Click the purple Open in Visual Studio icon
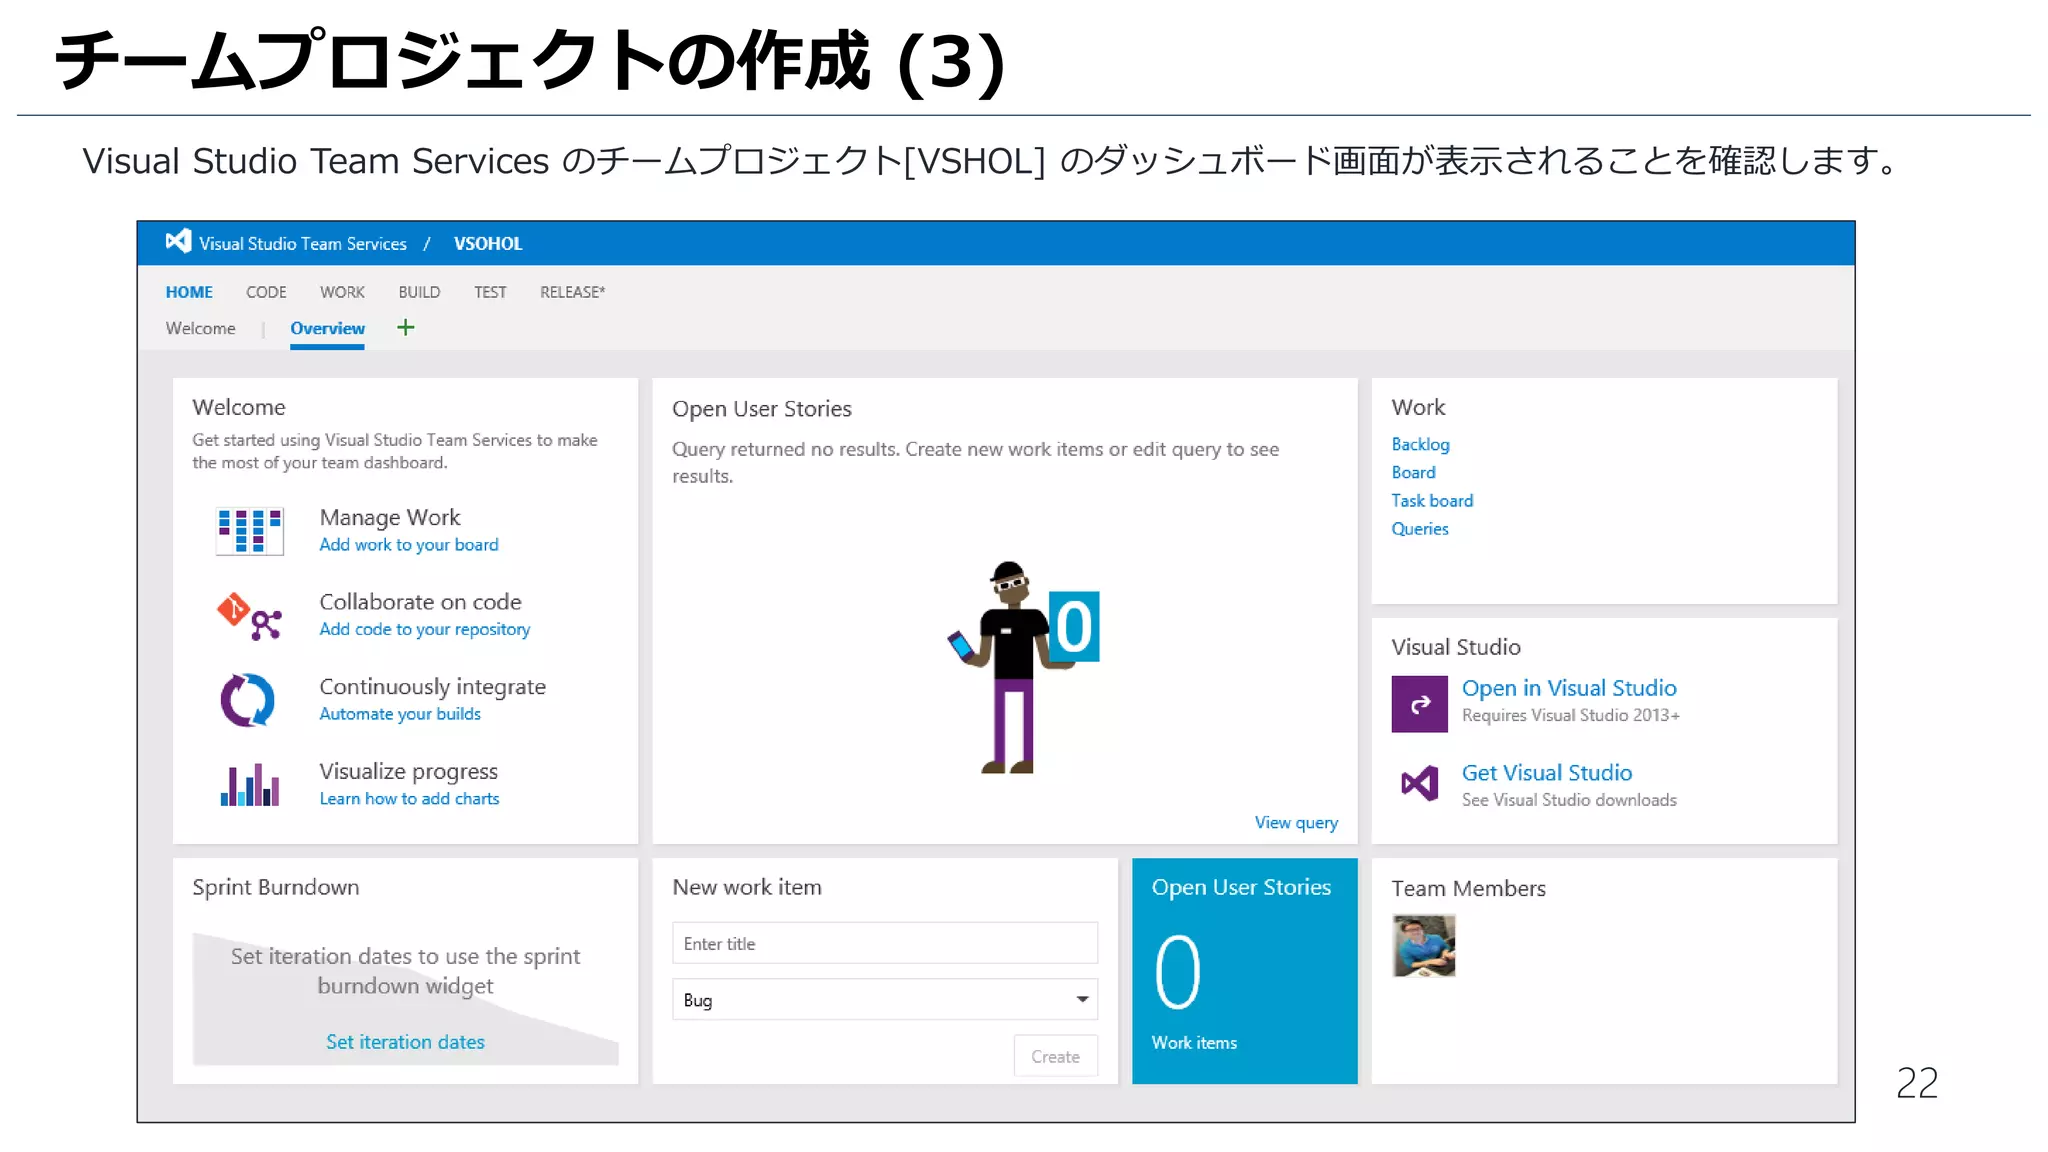This screenshot has height=1152, width=2048. pyautogui.click(x=1419, y=704)
